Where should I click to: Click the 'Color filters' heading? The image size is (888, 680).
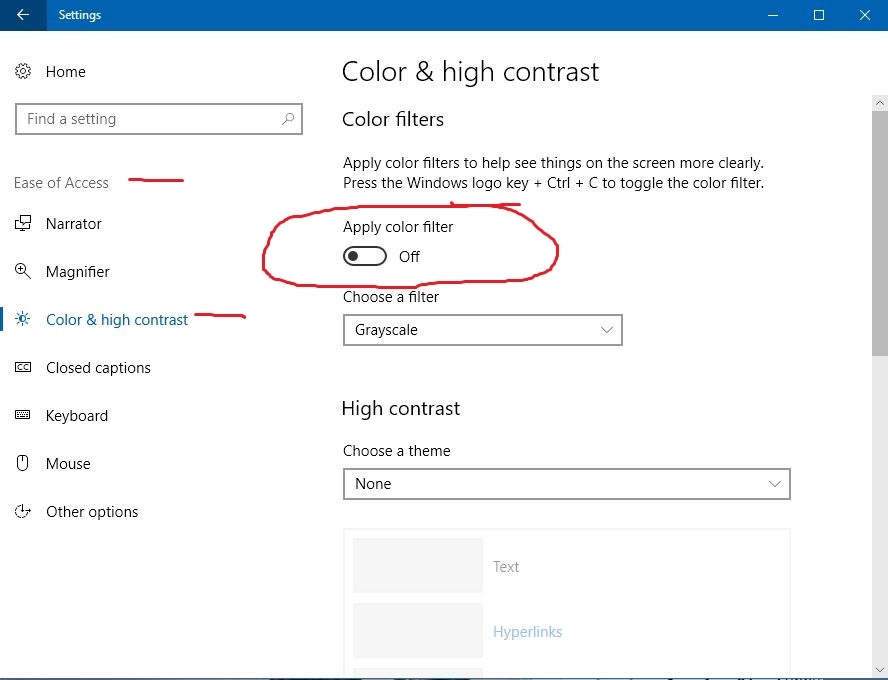393,119
